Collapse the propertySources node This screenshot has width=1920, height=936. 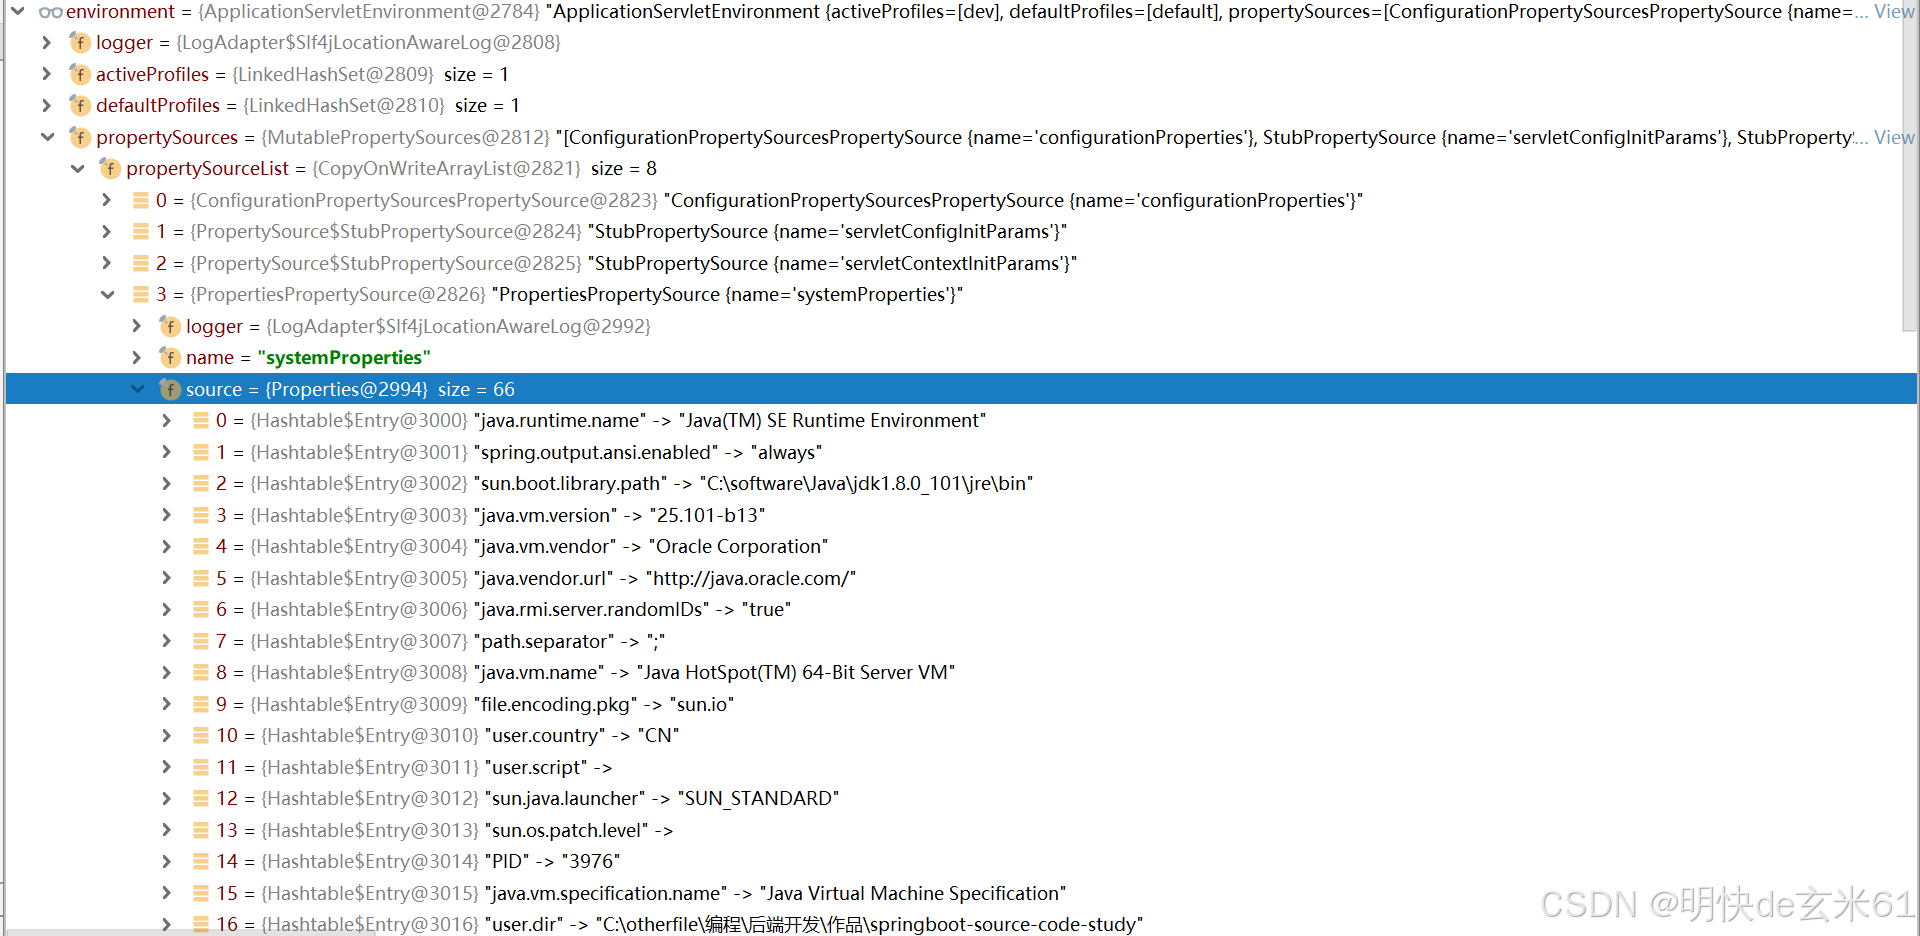[47, 137]
